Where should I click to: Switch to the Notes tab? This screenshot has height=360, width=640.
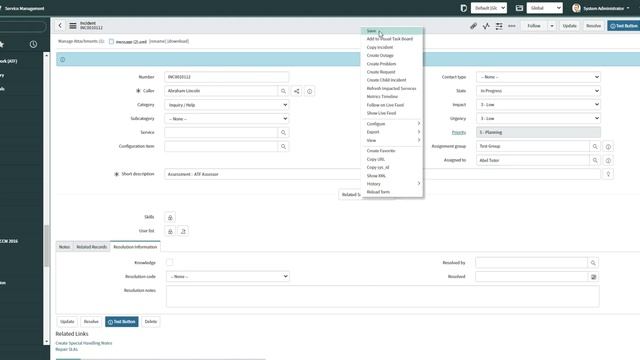coord(64,247)
